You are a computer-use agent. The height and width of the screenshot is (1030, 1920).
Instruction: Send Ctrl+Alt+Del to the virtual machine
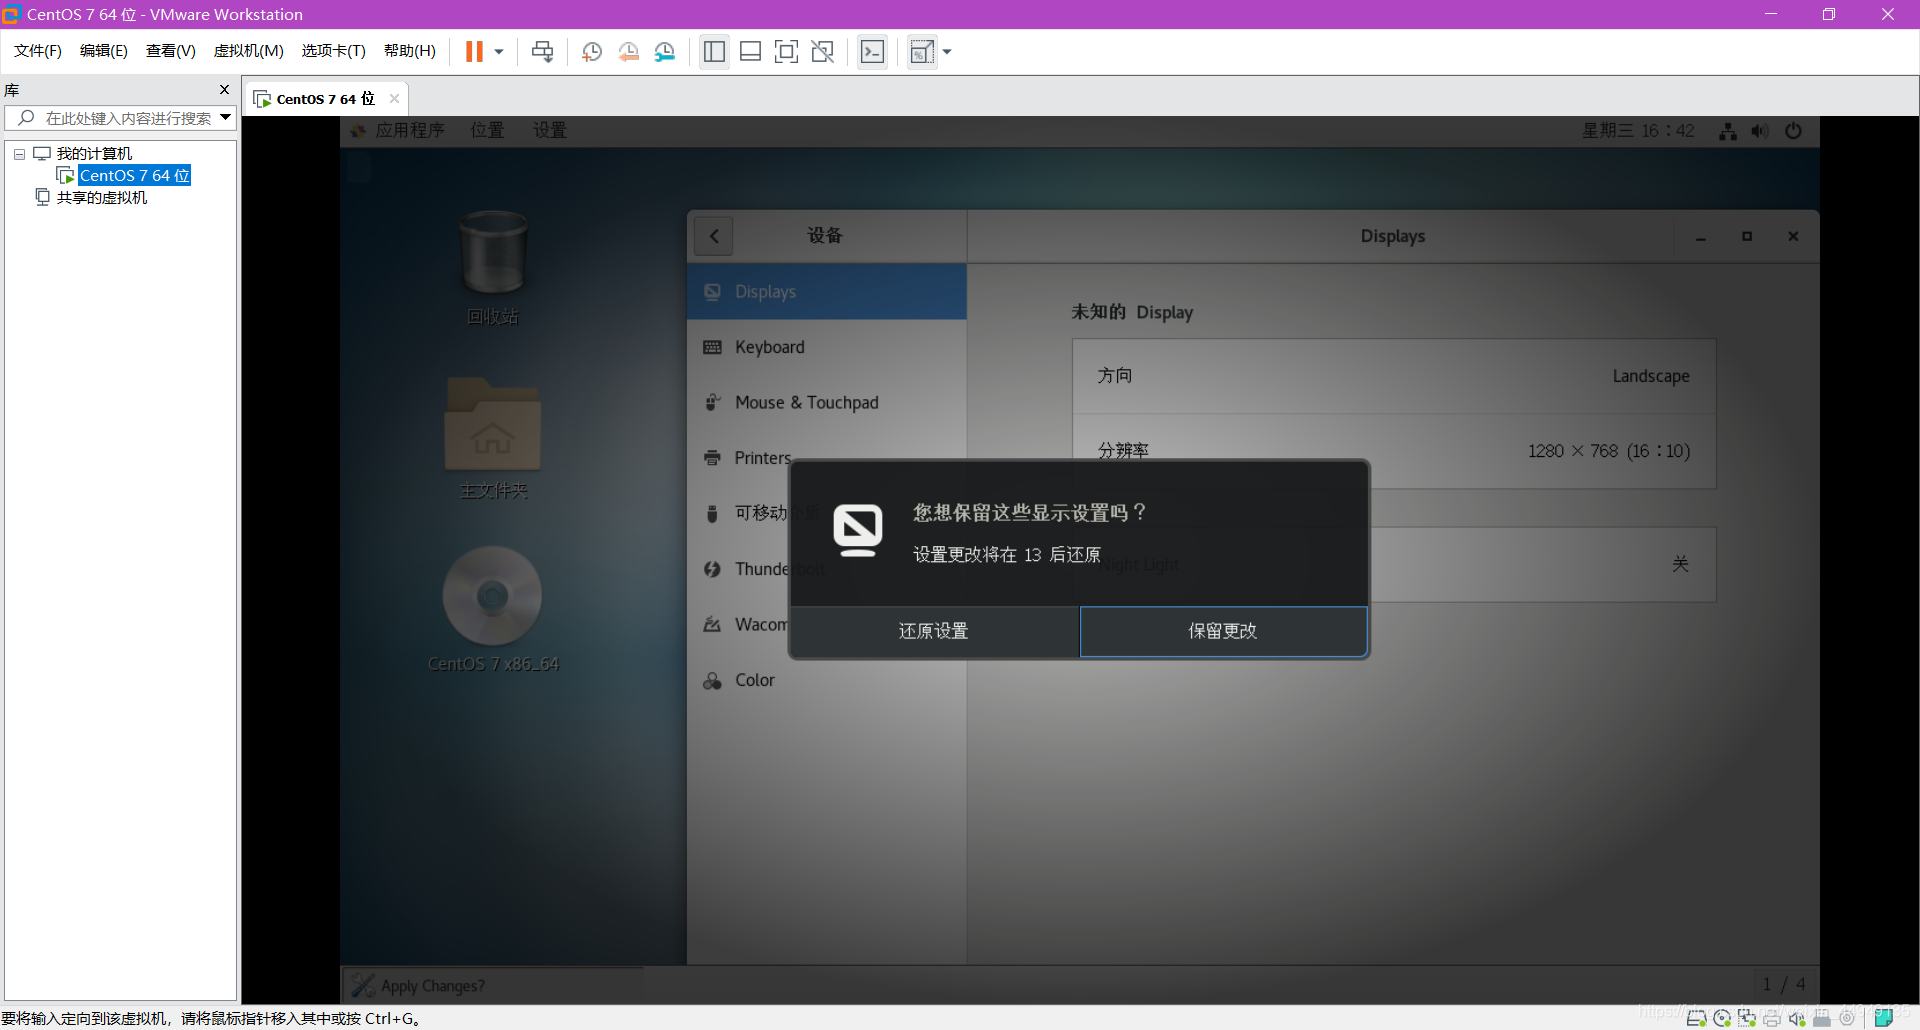(541, 51)
